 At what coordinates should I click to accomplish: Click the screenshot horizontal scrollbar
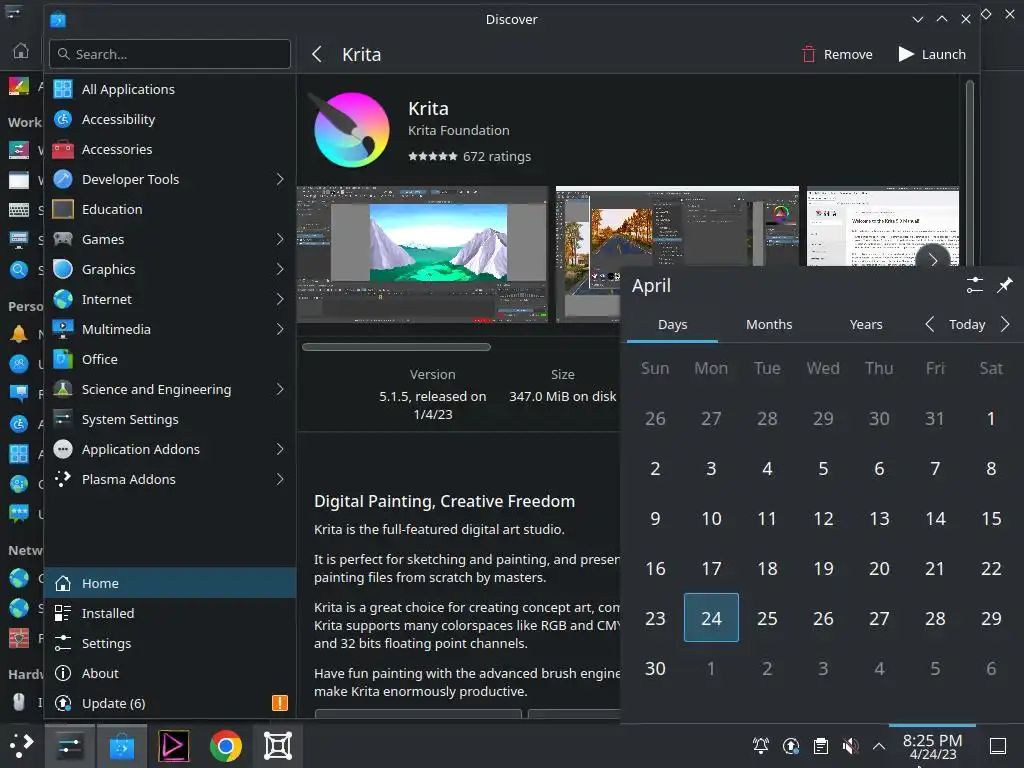pyautogui.click(x=396, y=347)
